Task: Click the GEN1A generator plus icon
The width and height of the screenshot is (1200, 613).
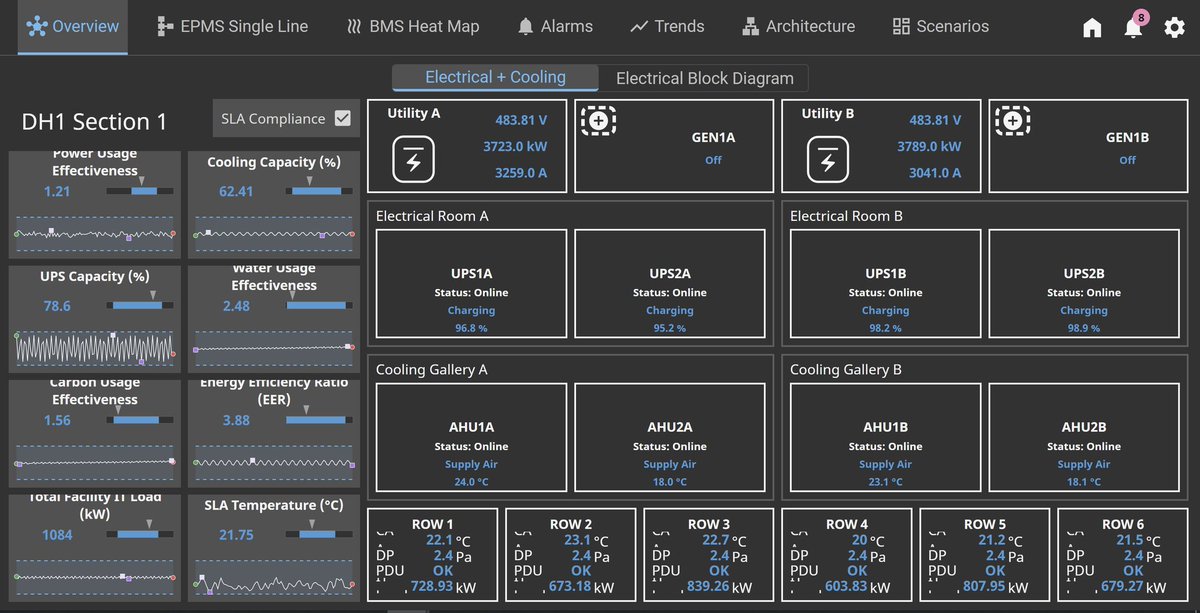Action: [598, 121]
